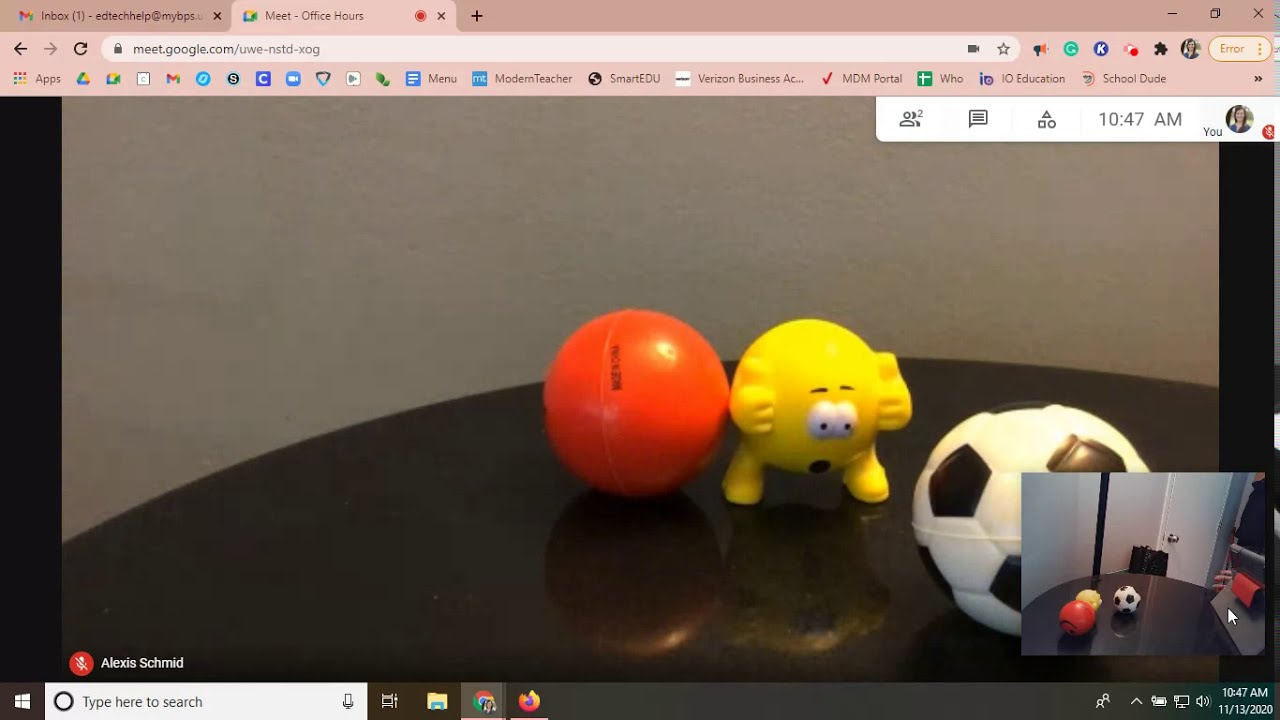1280x720 pixels.
Task: Open the Extensions puzzle menu
Action: click(1160, 49)
